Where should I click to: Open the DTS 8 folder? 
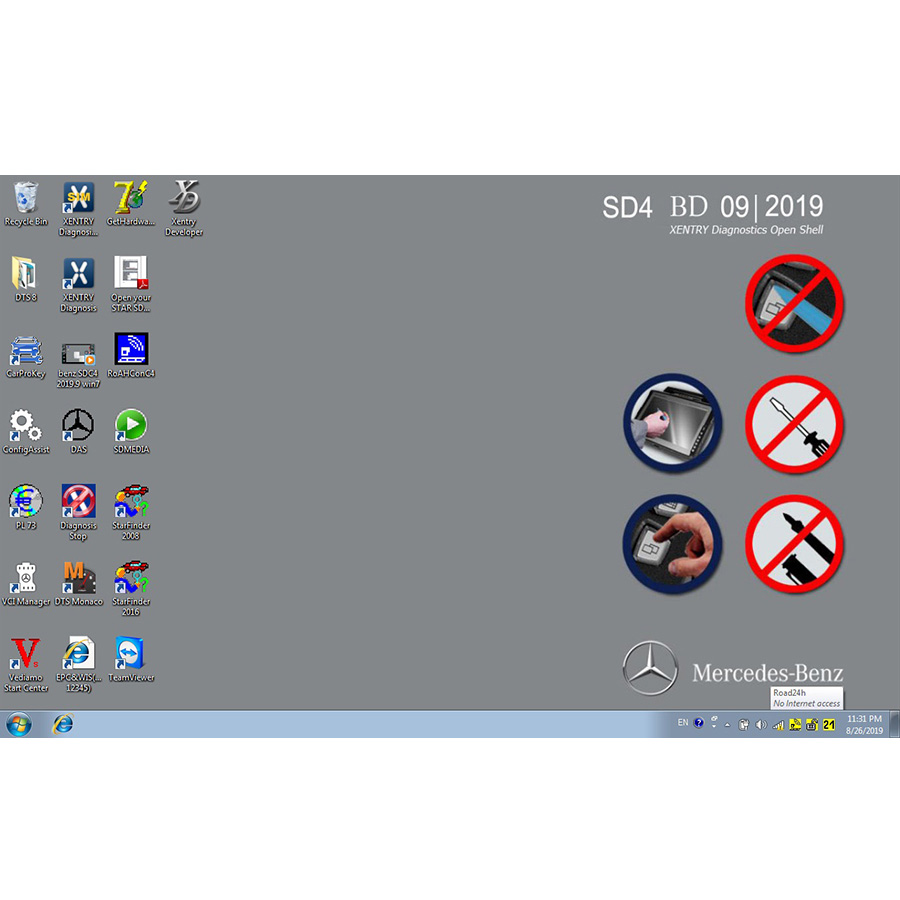(x=26, y=275)
